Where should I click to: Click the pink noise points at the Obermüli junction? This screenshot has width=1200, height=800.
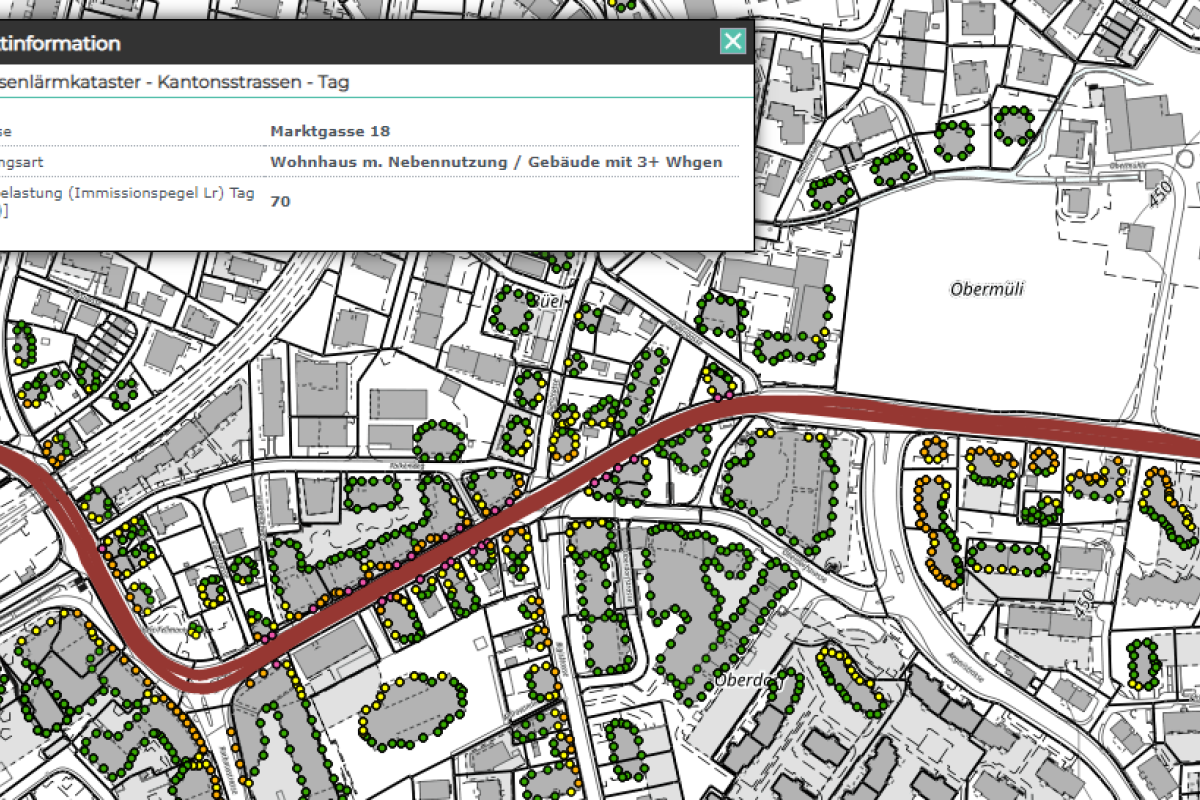click(x=723, y=396)
